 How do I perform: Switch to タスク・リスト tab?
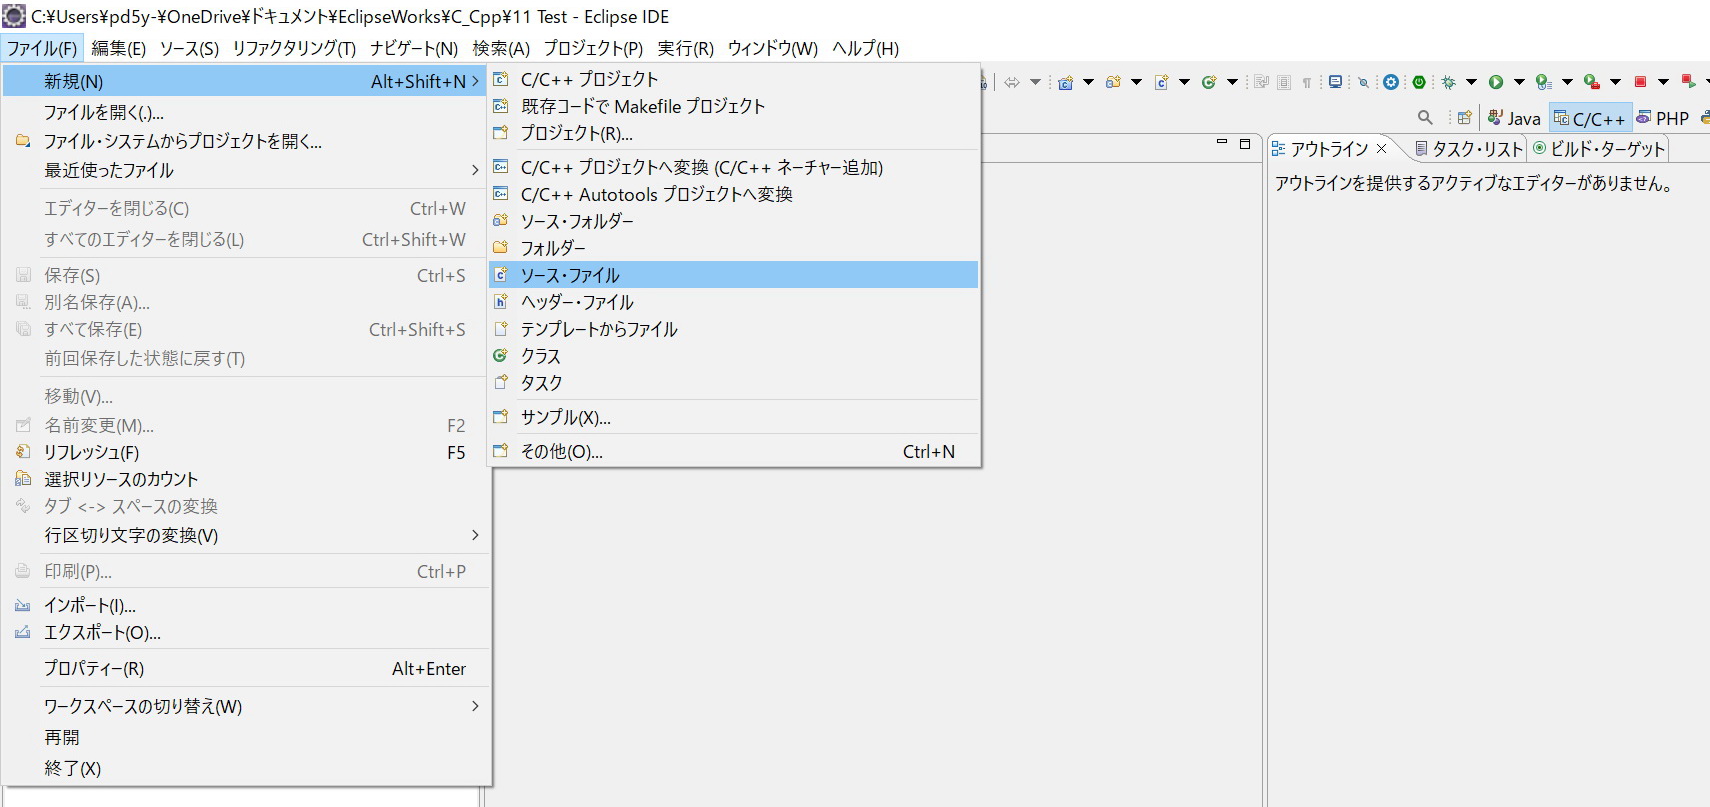click(1467, 149)
